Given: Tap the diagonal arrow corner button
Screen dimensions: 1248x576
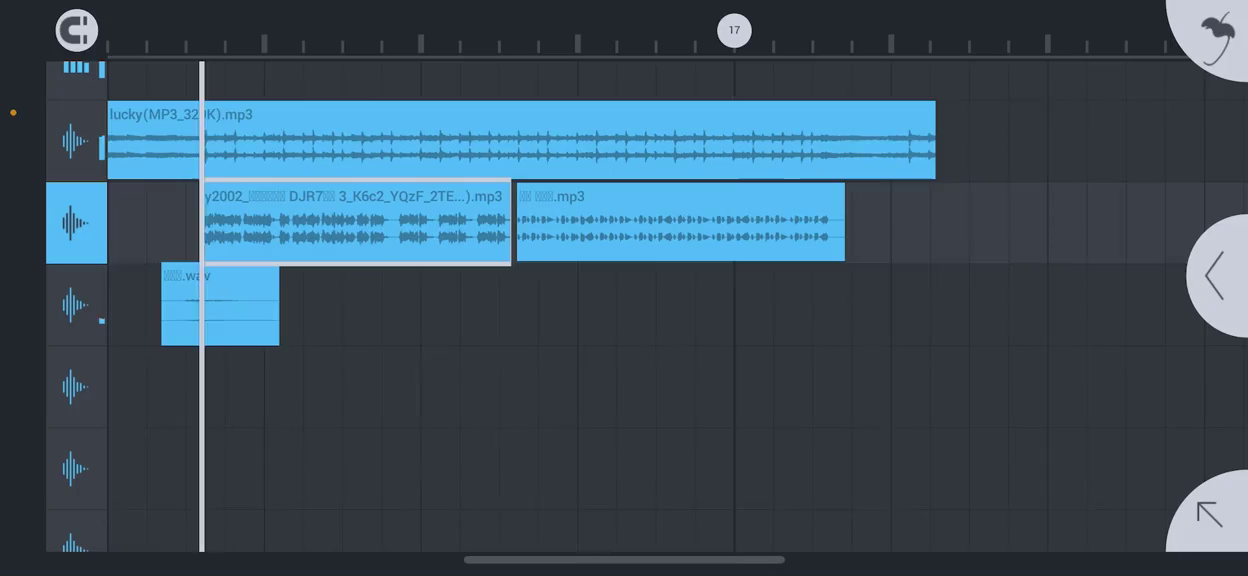Looking at the screenshot, I should (x=1210, y=514).
